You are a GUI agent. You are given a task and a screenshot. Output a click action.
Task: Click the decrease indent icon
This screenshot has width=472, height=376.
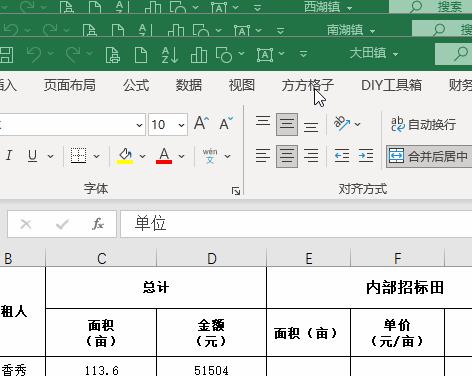(x=342, y=156)
